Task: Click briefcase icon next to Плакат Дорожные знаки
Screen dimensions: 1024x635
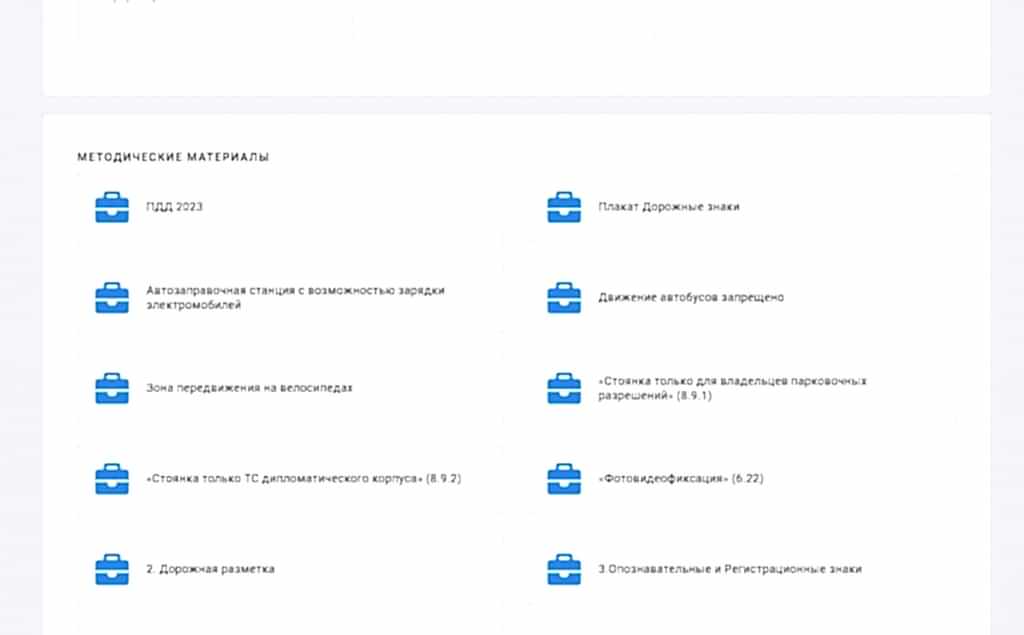Action: [x=564, y=207]
